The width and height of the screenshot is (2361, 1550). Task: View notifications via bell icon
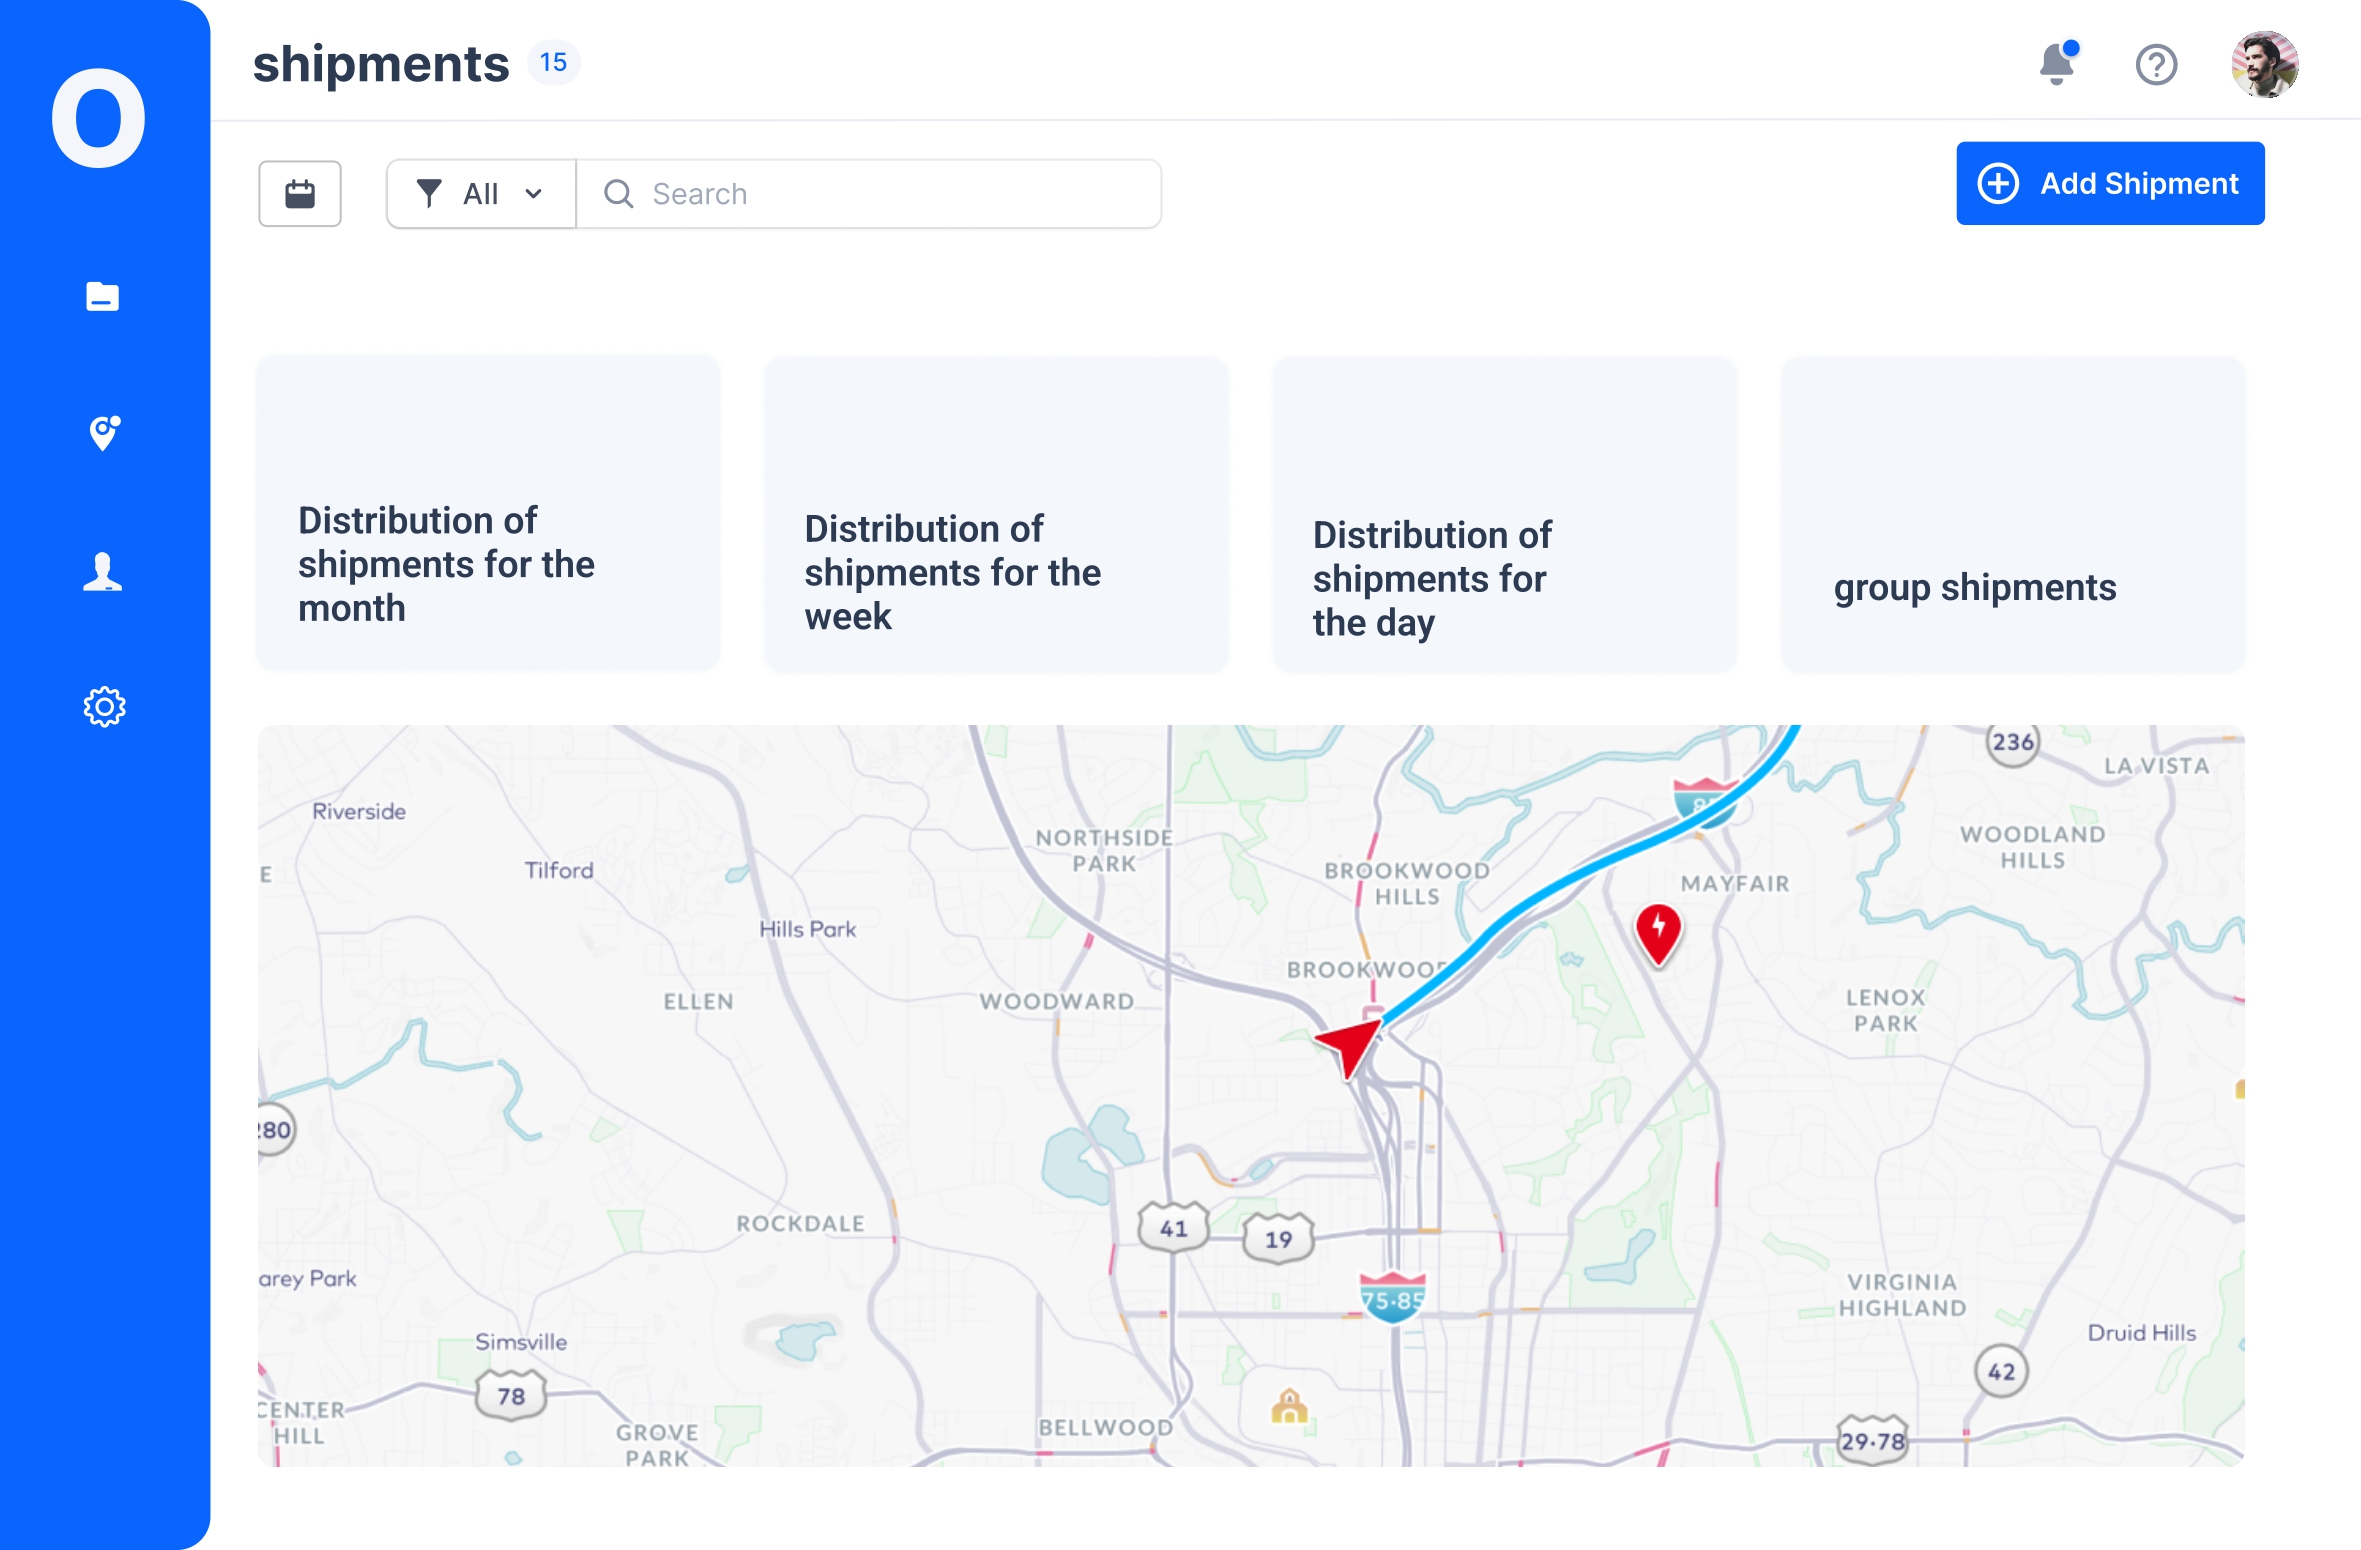(x=2055, y=65)
